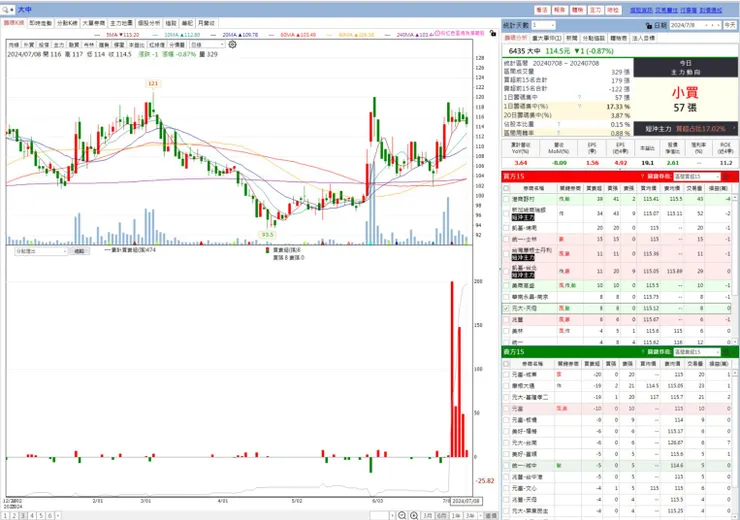
Task: Expand more pages arrow after page 6
Action: point(58,516)
